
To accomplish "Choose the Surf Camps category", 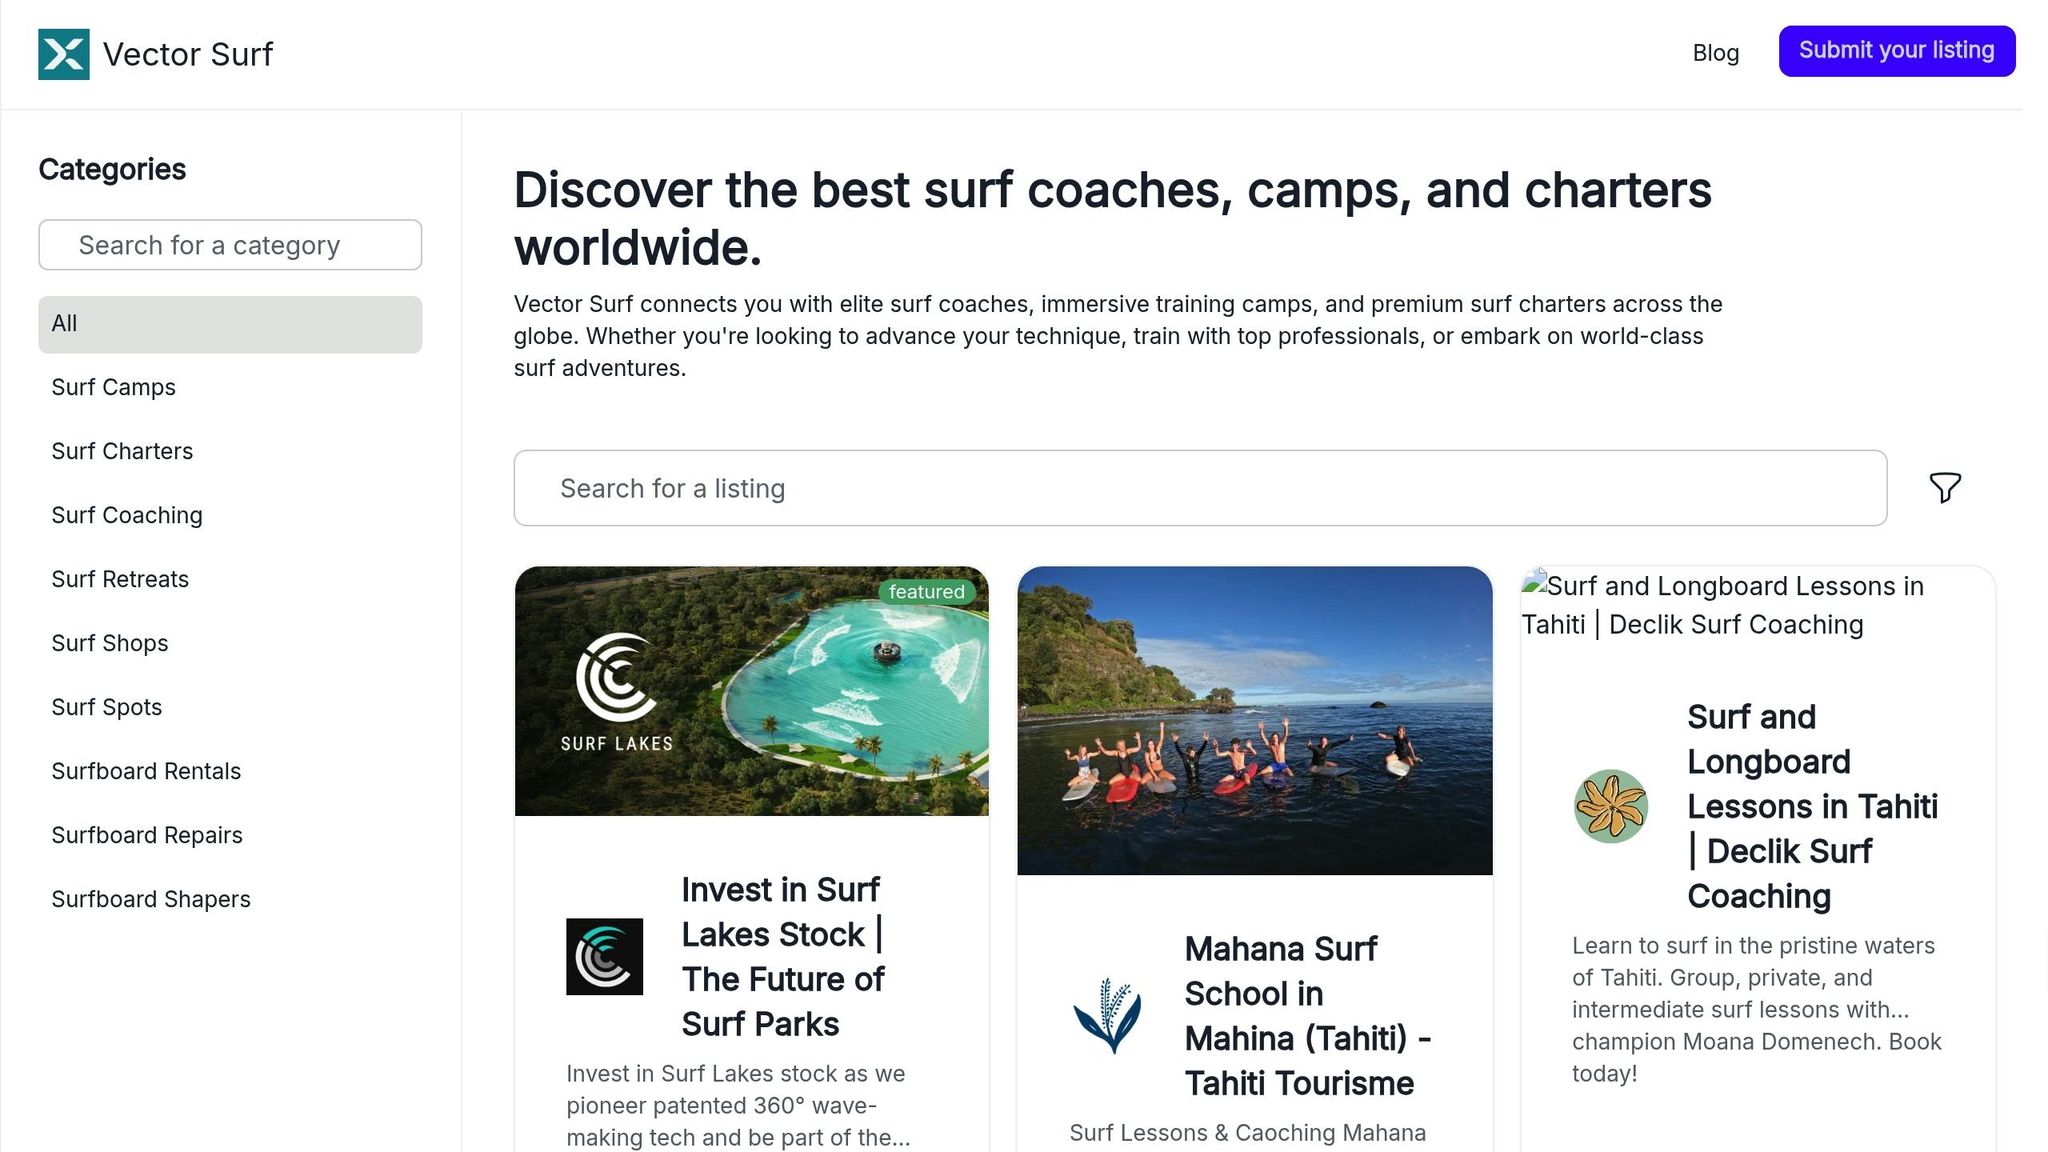I will pos(113,388).
